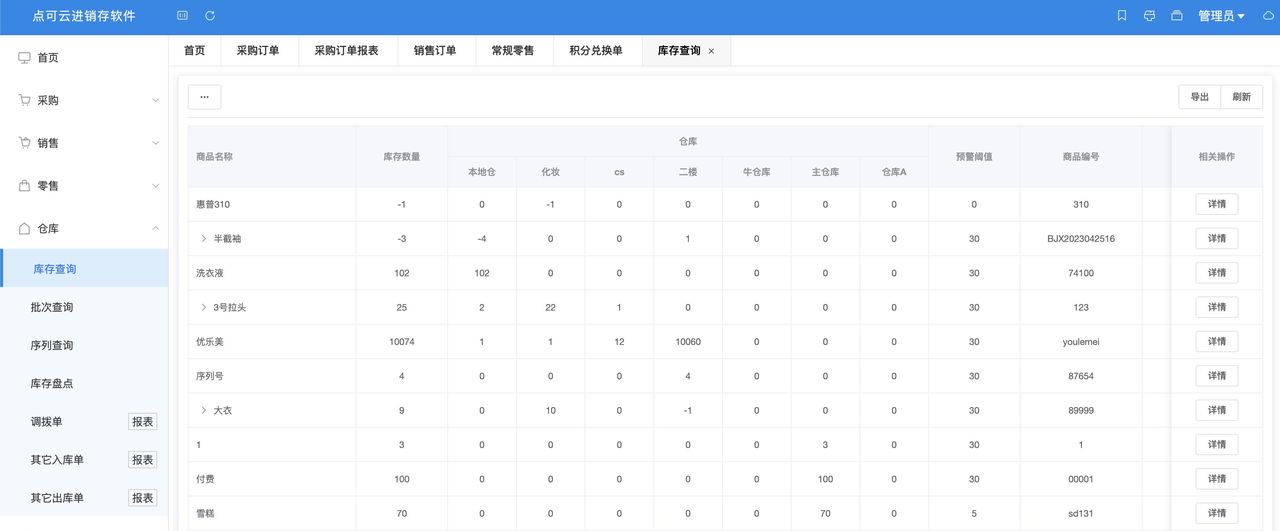Click the 商品编号 column header

coord(1081,157)
